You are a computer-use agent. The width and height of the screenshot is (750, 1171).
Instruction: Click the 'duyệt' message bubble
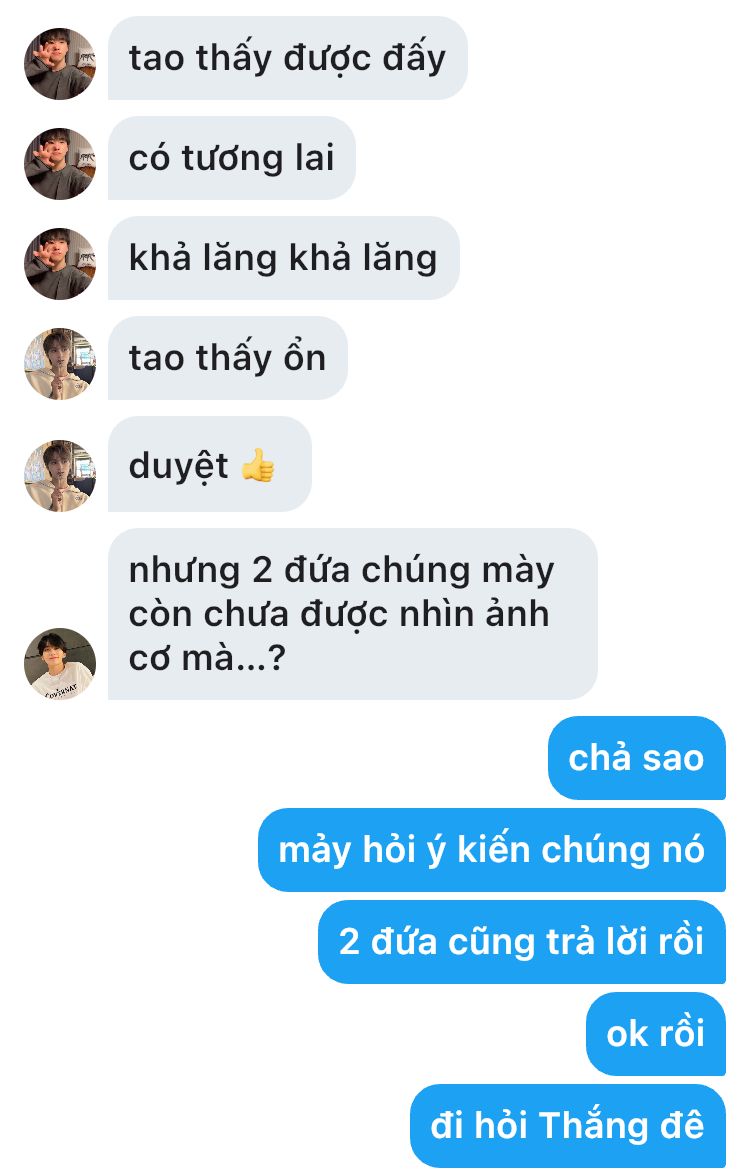coord(209,465)
